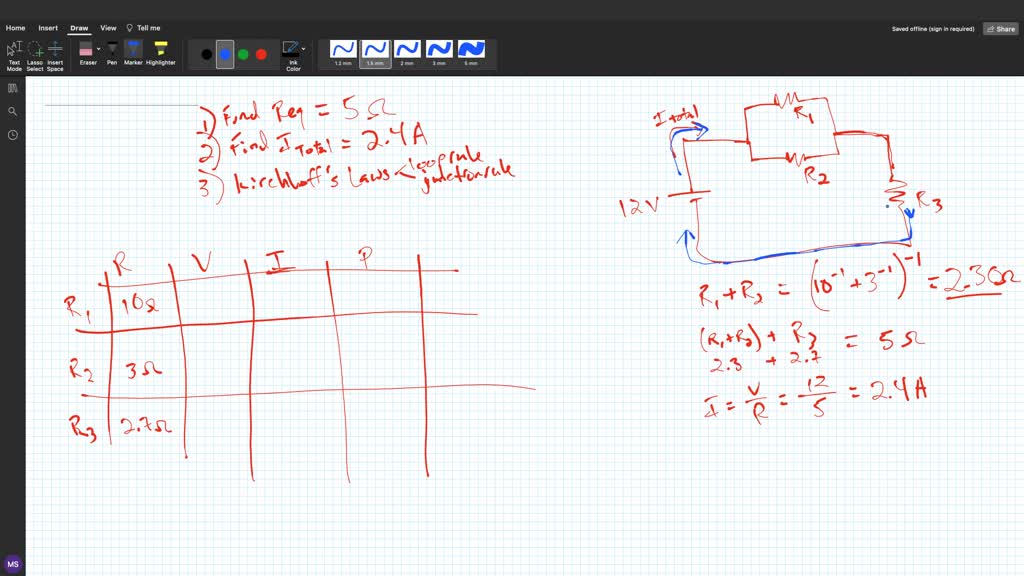The image size is (1024, 576).
Task: Select the Highlighter tool
Action: [x=159, y=48]
